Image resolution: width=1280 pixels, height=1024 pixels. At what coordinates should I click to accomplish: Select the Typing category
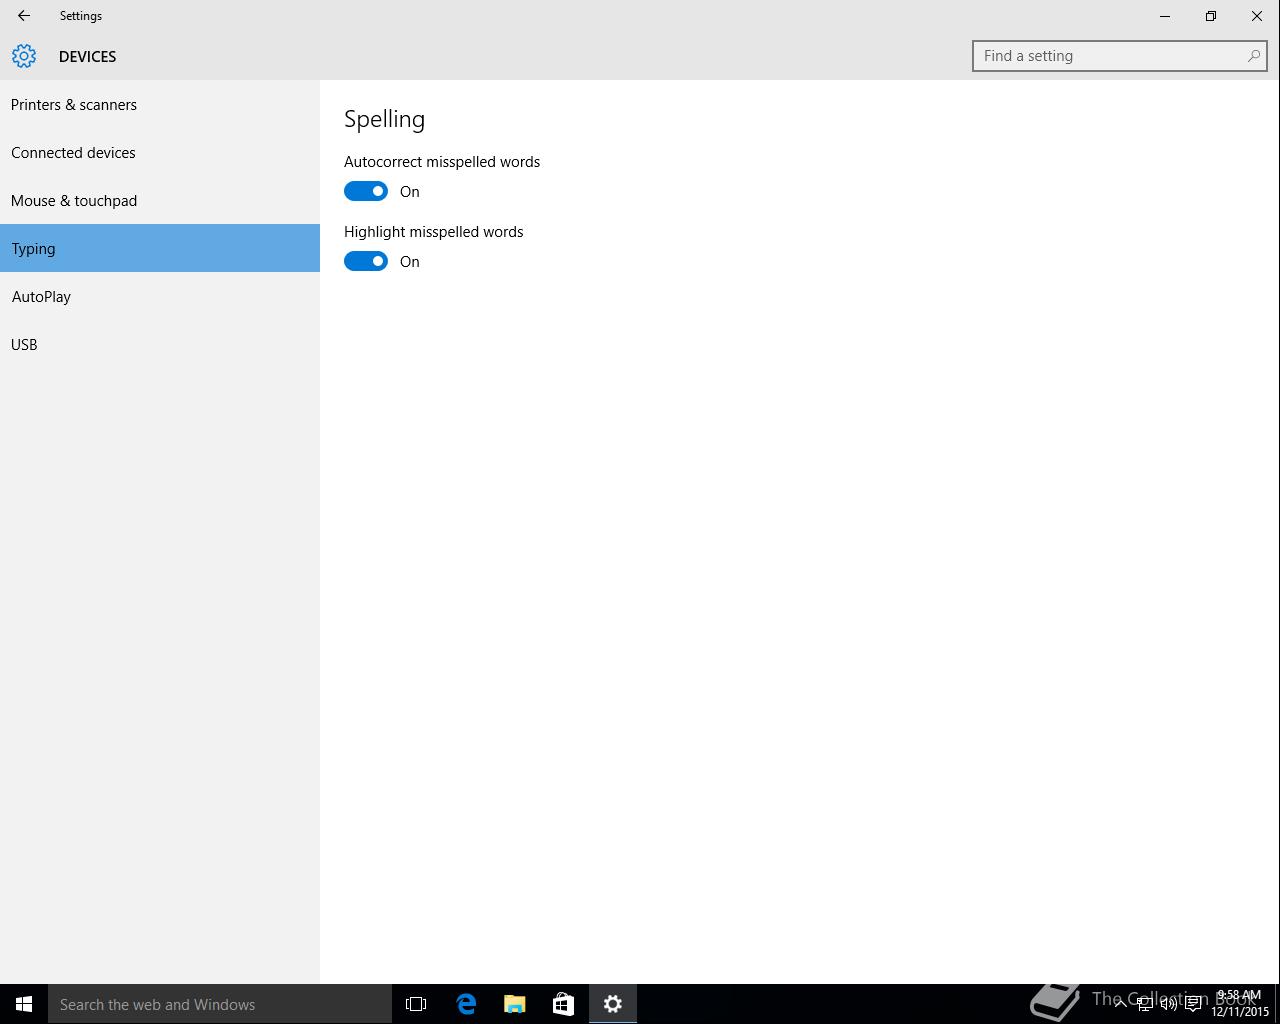(160, 248)
